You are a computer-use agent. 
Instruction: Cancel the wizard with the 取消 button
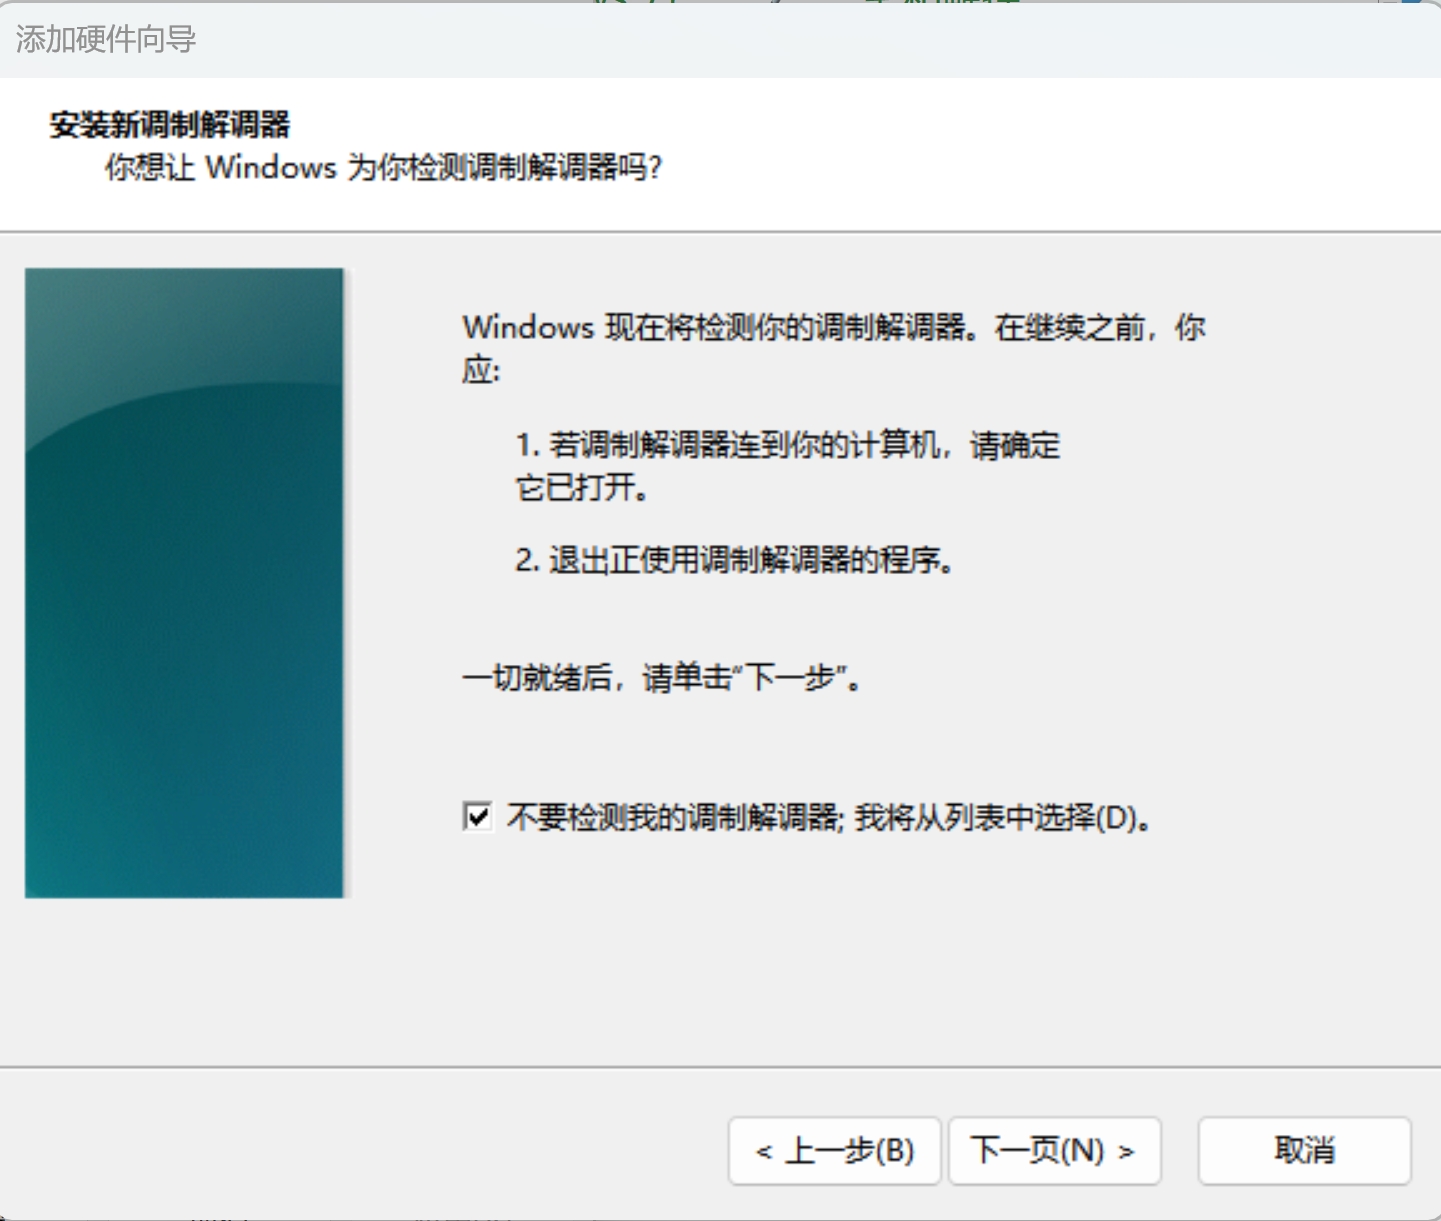tap(1304, 1151)
